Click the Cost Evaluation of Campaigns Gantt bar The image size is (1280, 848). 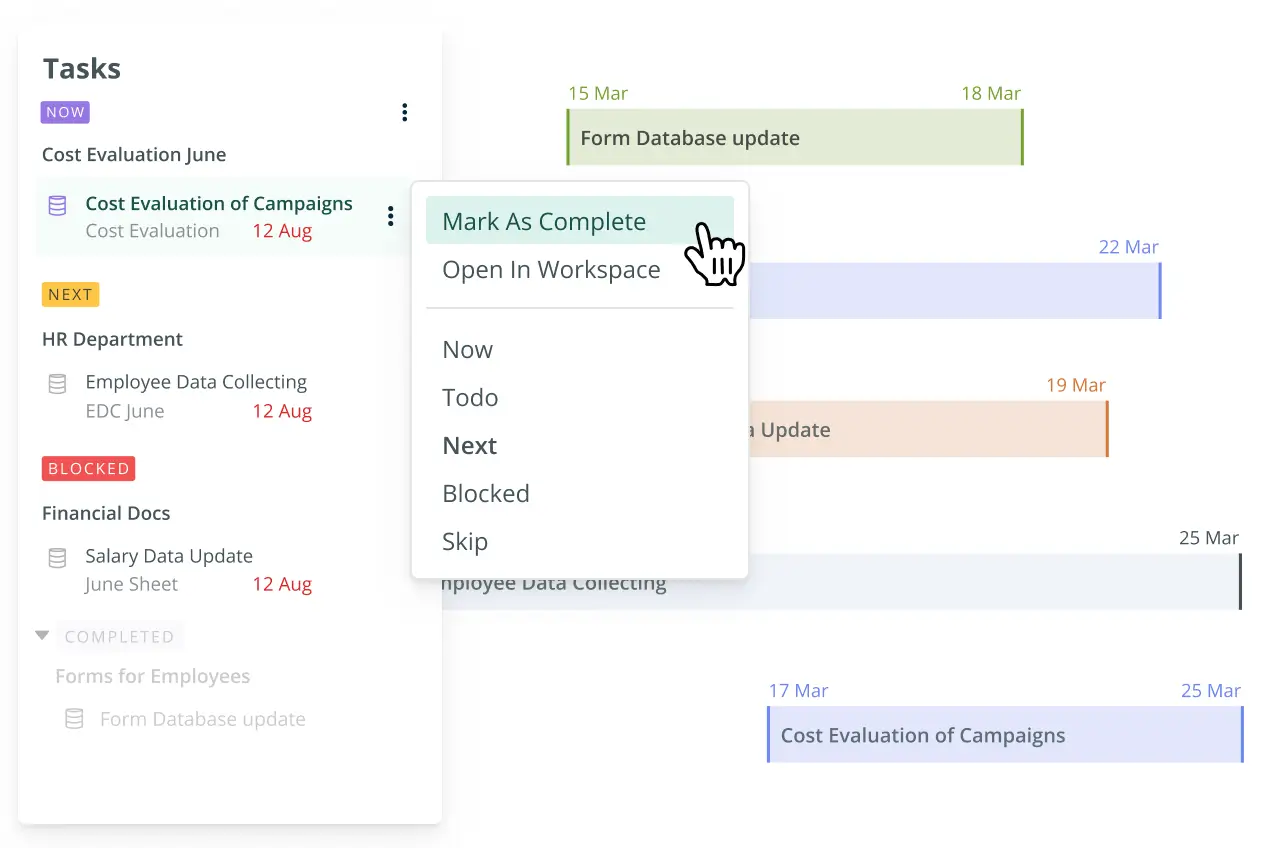click(x=1004, y=735)
